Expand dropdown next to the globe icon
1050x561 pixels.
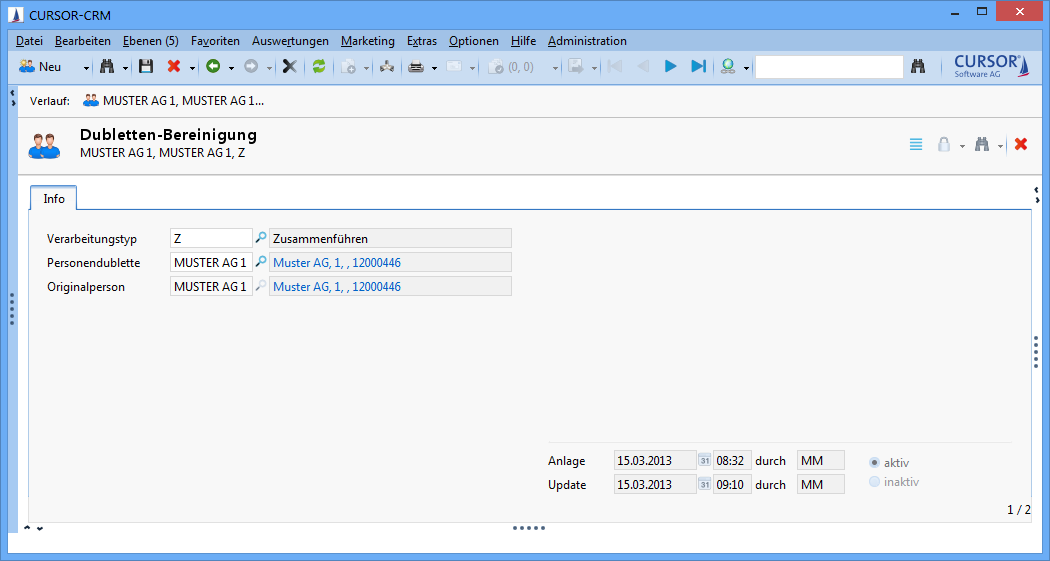point(746,68)
